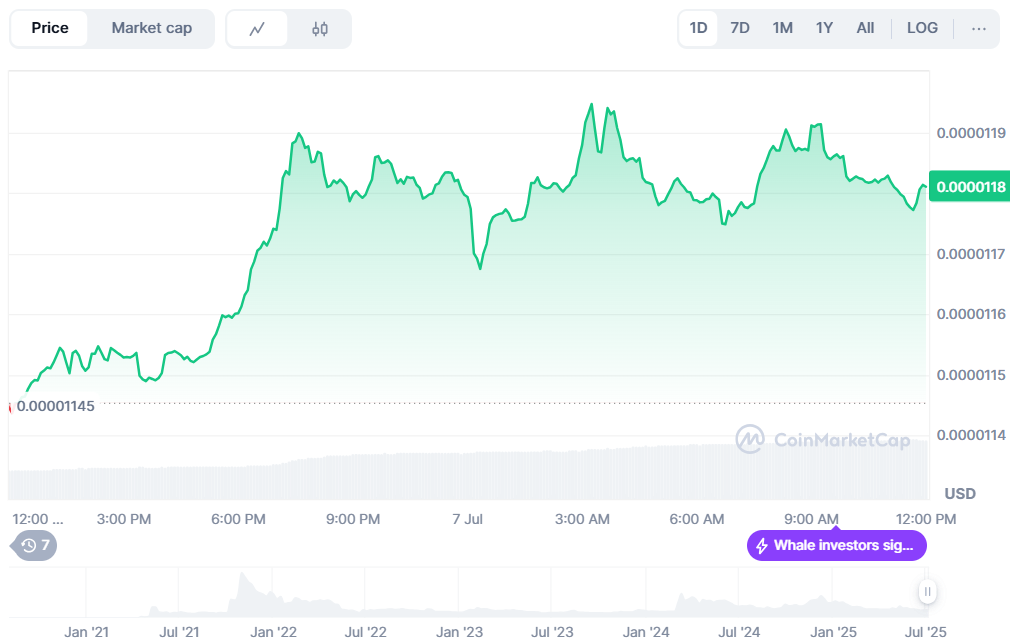Click the Jan '22 spike in overview timeline

[x=241, y=590]
